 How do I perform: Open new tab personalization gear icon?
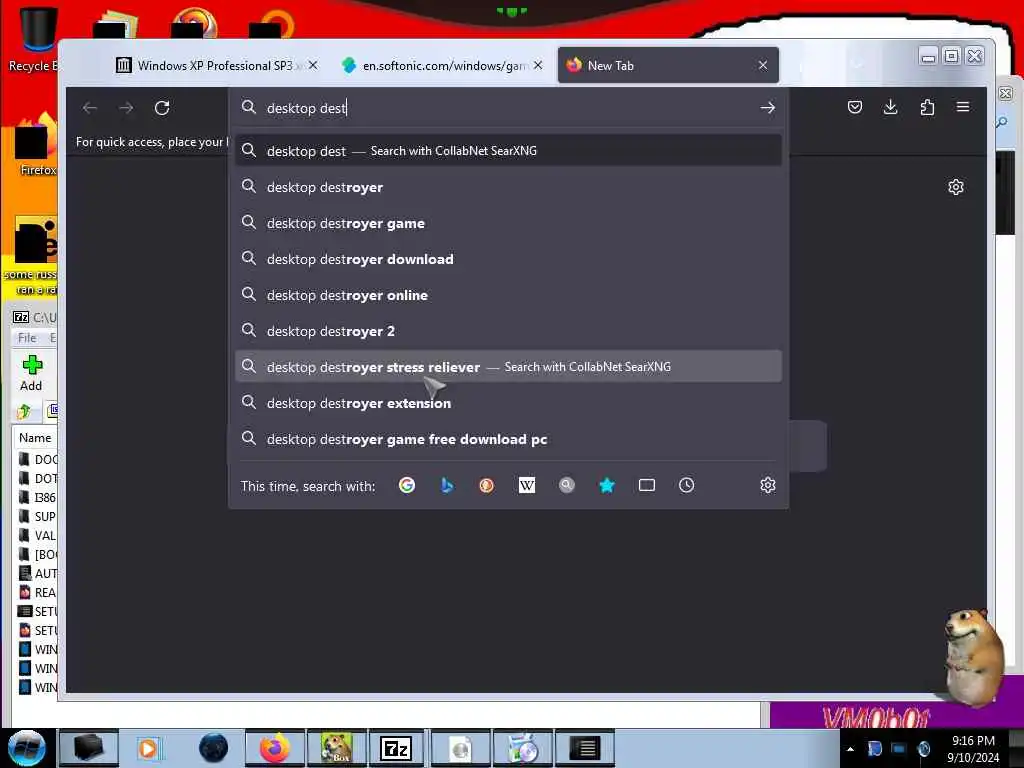click(955, 187)
